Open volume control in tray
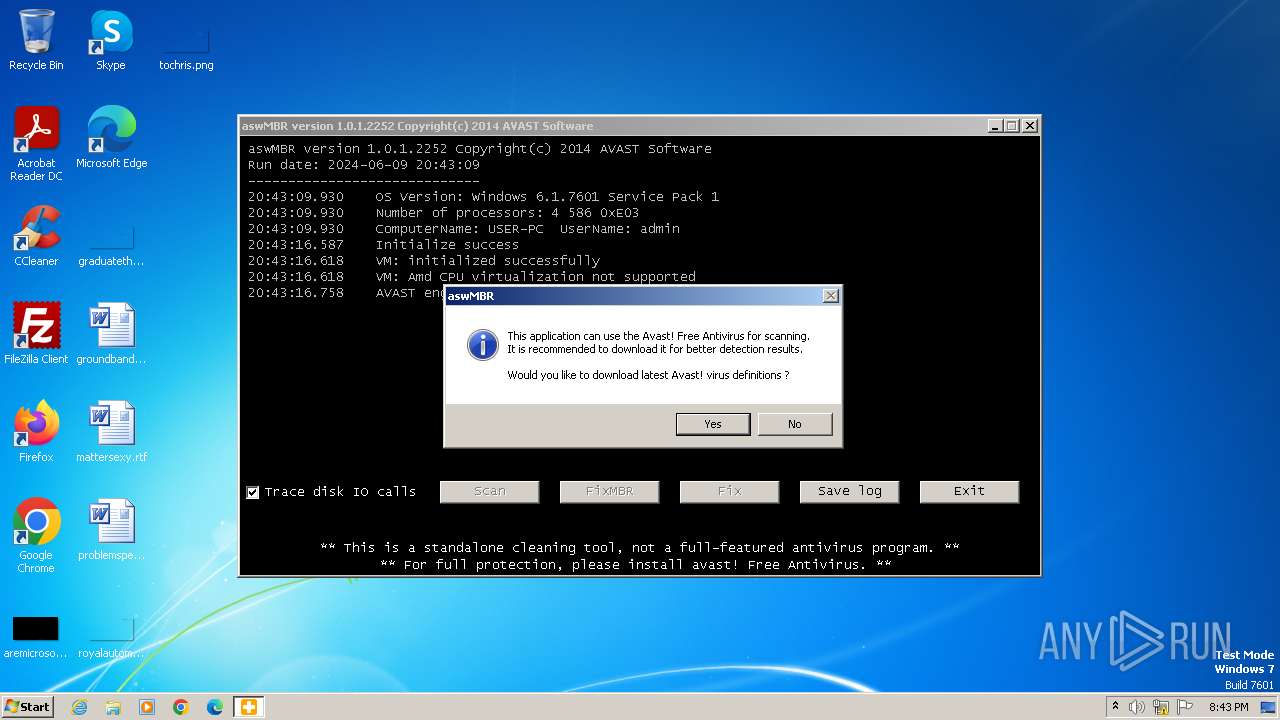Screen dimensions: 1280x720 tap(1137, 707)
